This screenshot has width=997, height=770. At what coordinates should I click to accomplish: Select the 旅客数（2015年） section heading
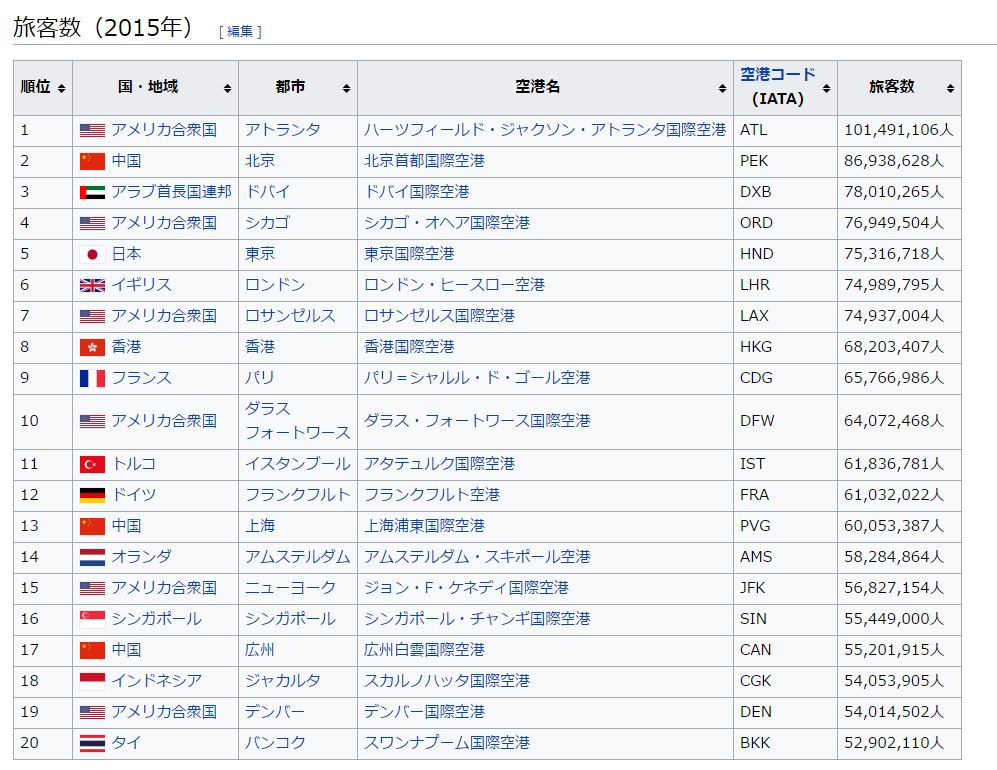point(102,27)
